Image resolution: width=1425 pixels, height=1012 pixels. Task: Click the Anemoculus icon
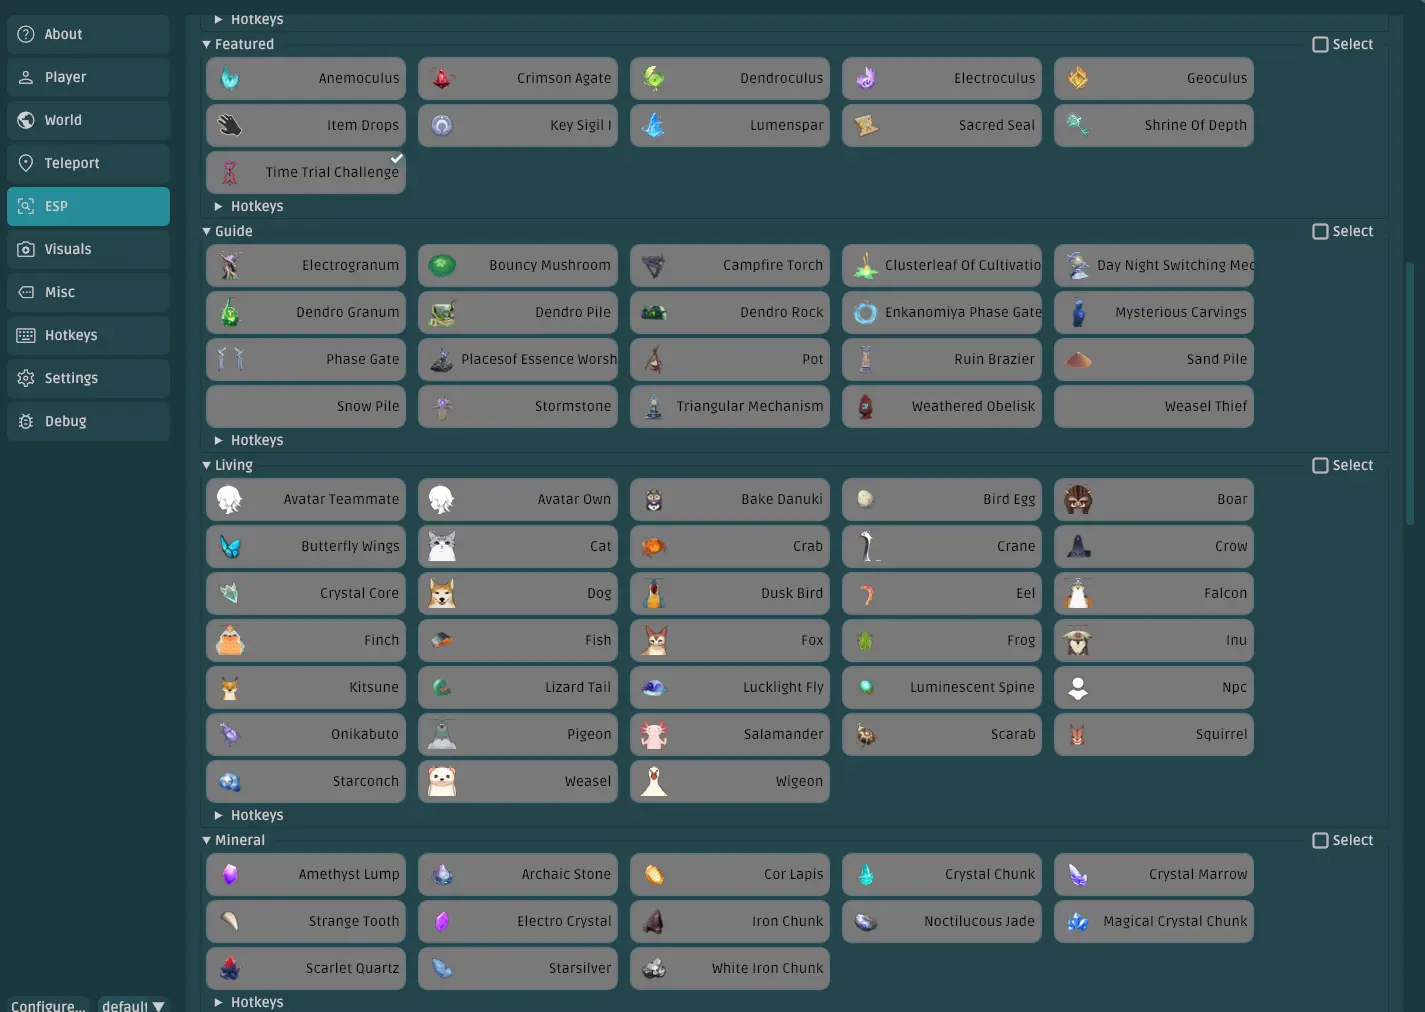(230, 78)
